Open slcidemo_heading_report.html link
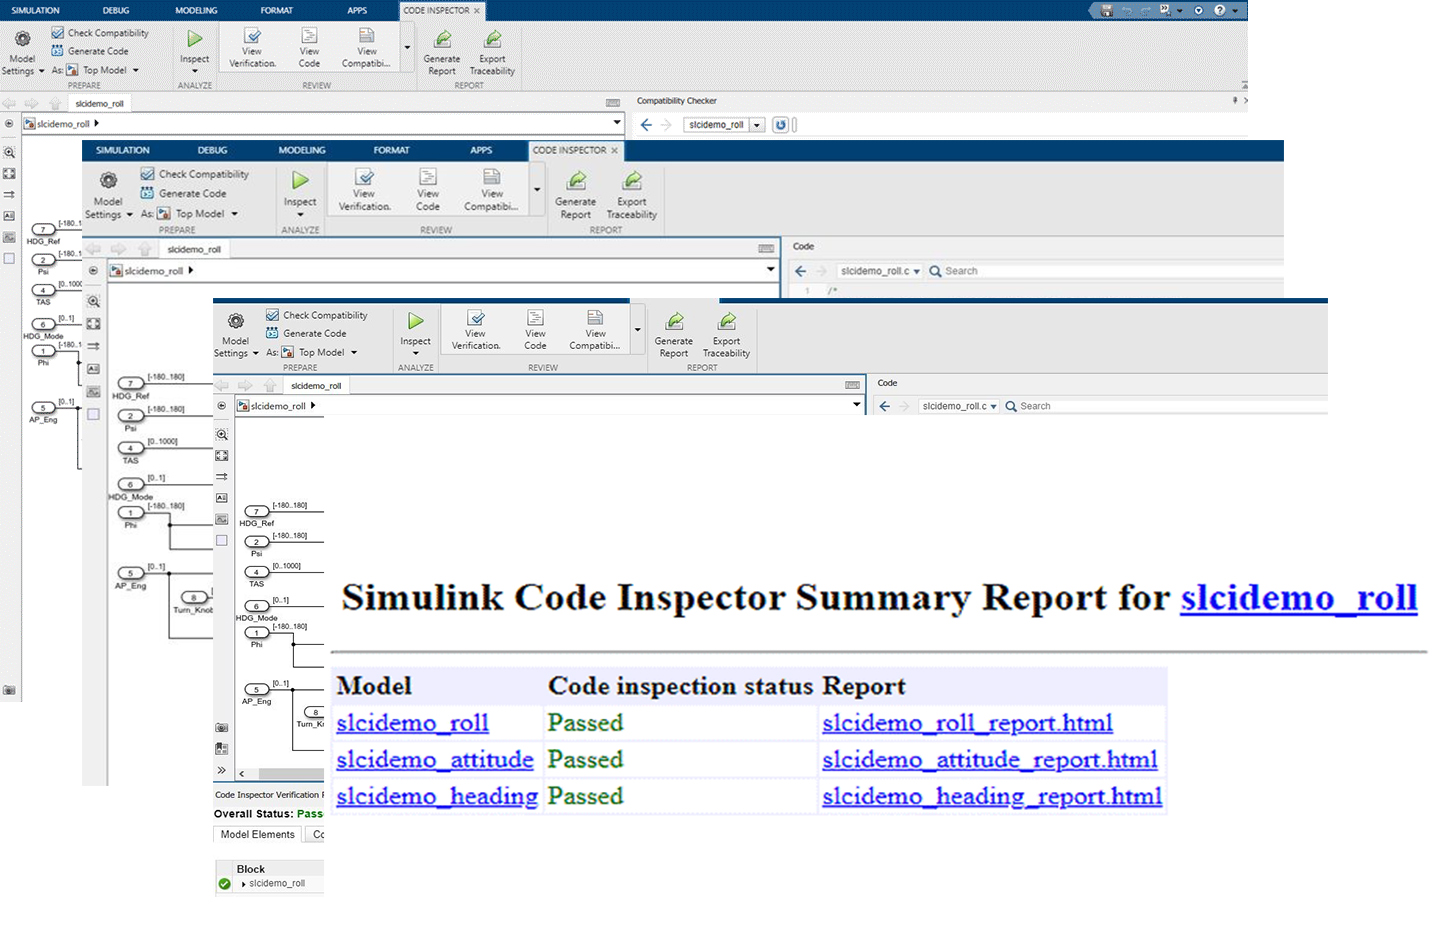1435x952 pixels. 992,797
